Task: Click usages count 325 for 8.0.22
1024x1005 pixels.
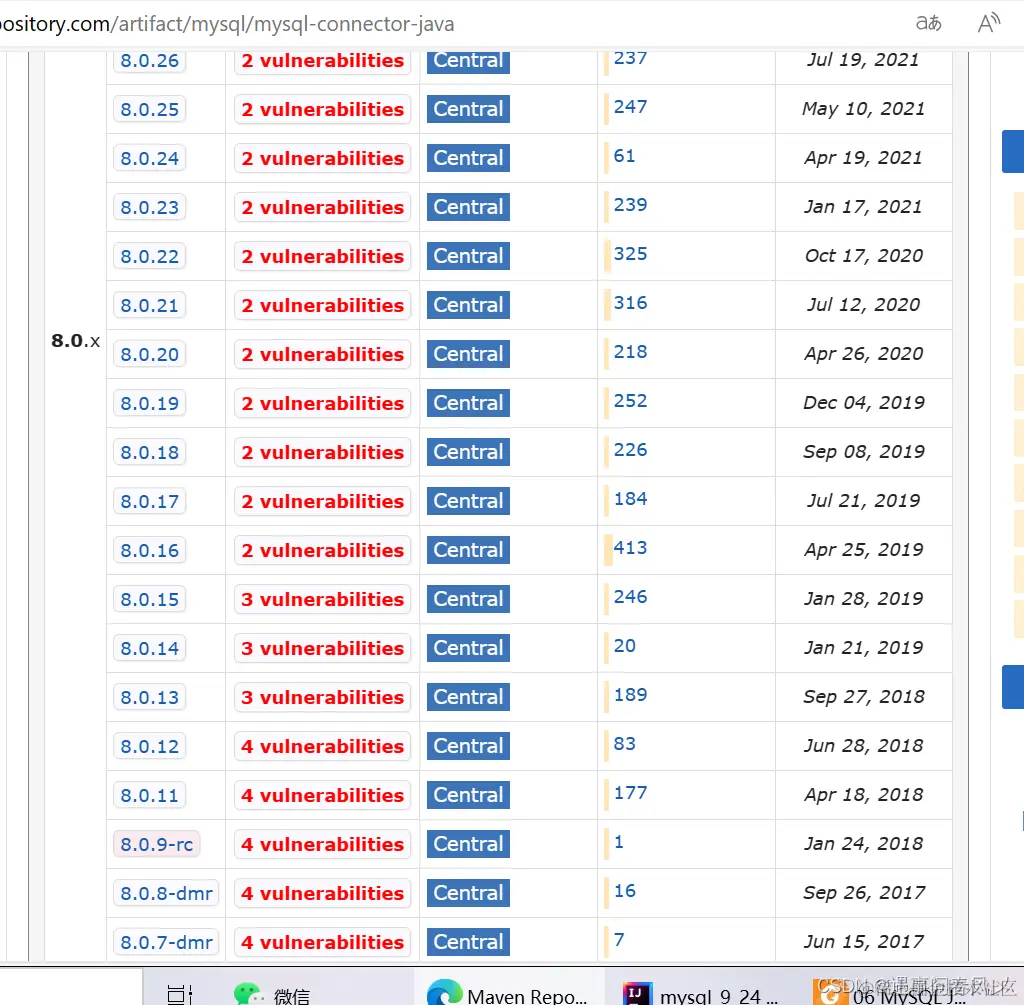Action: tap(630, 253)
